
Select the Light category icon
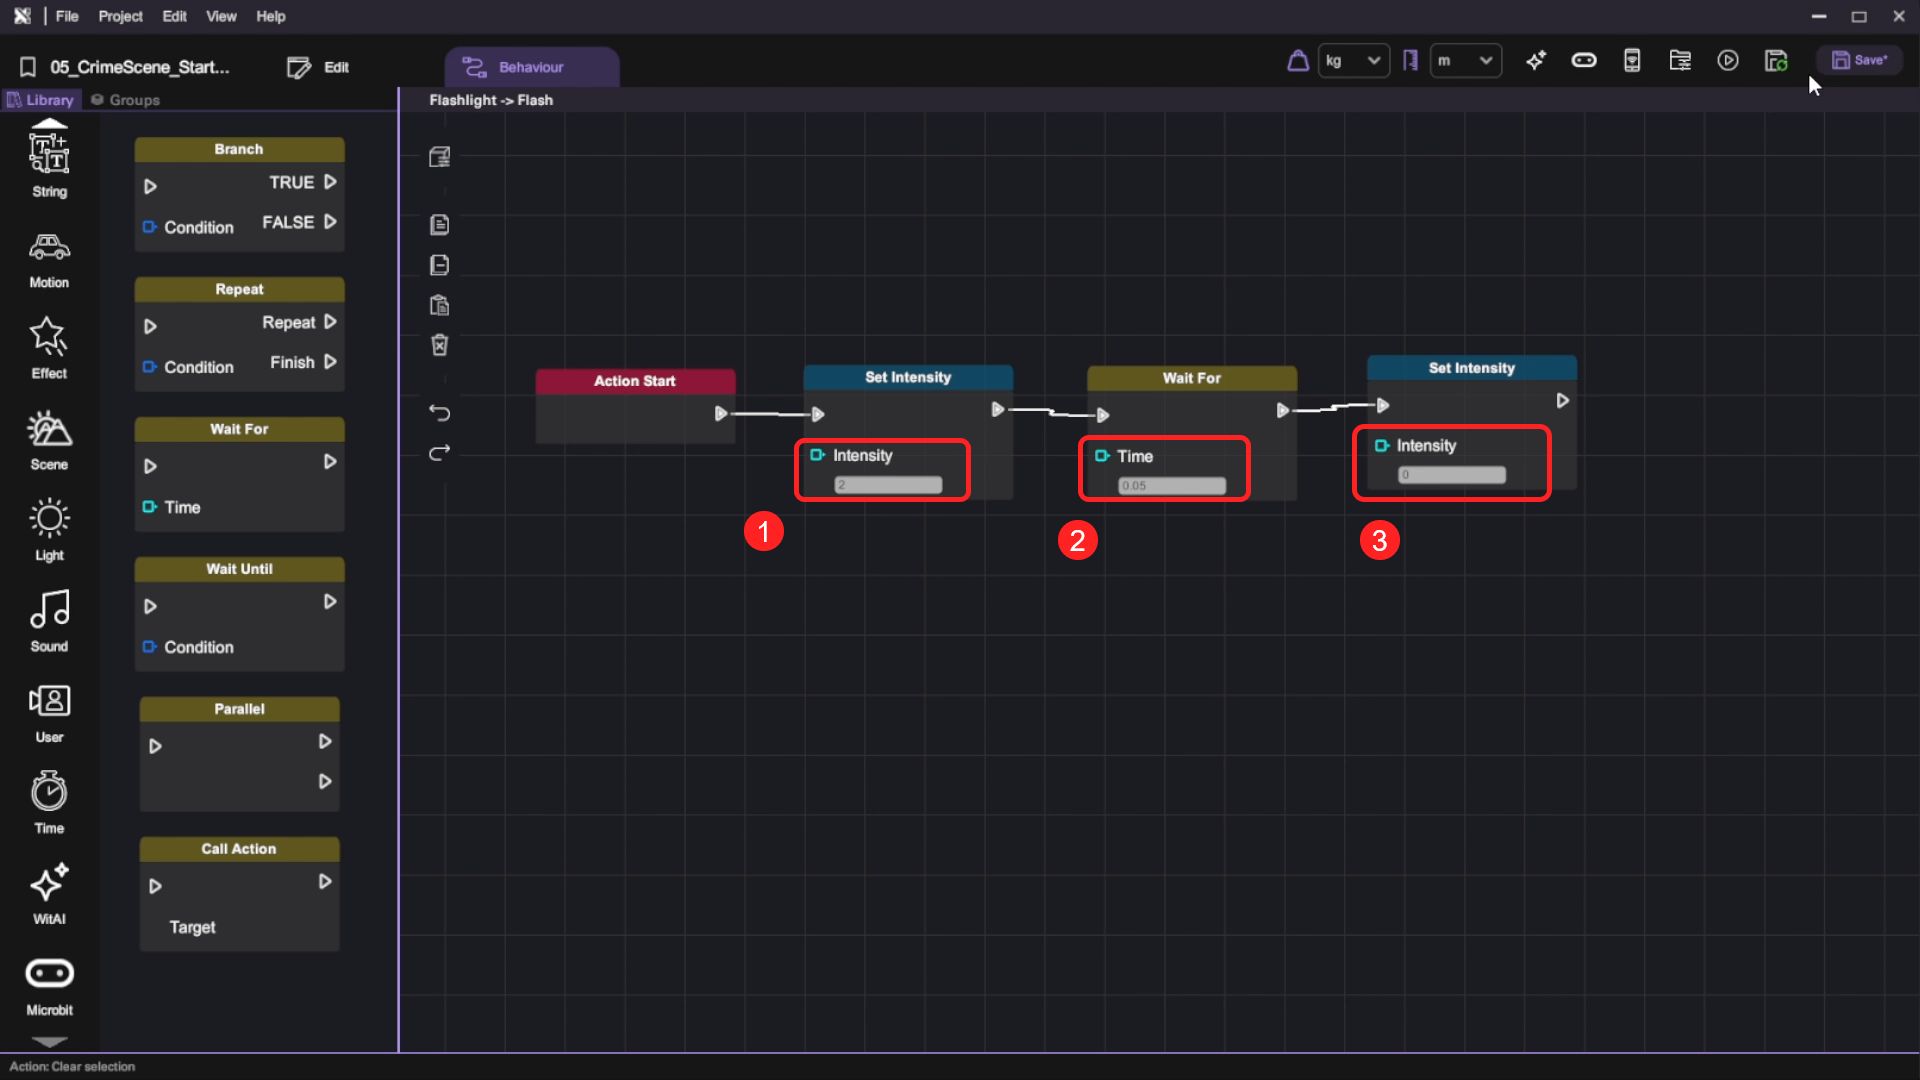pyautogui.click(x=49, y=529)
